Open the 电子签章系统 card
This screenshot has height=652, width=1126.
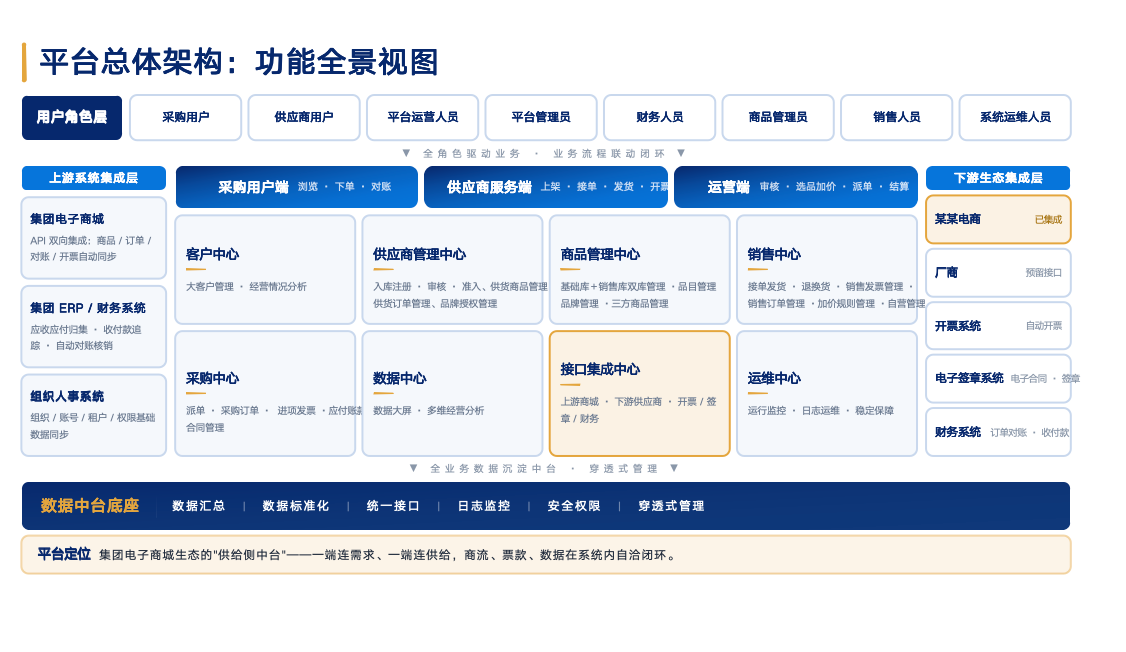click(x=998, y=378)
